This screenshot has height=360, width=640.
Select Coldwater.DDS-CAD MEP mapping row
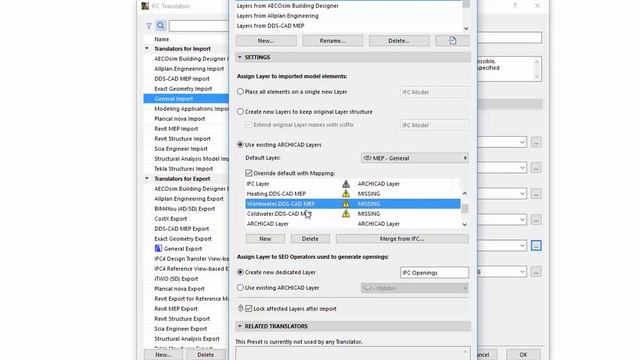coord(353,213)
